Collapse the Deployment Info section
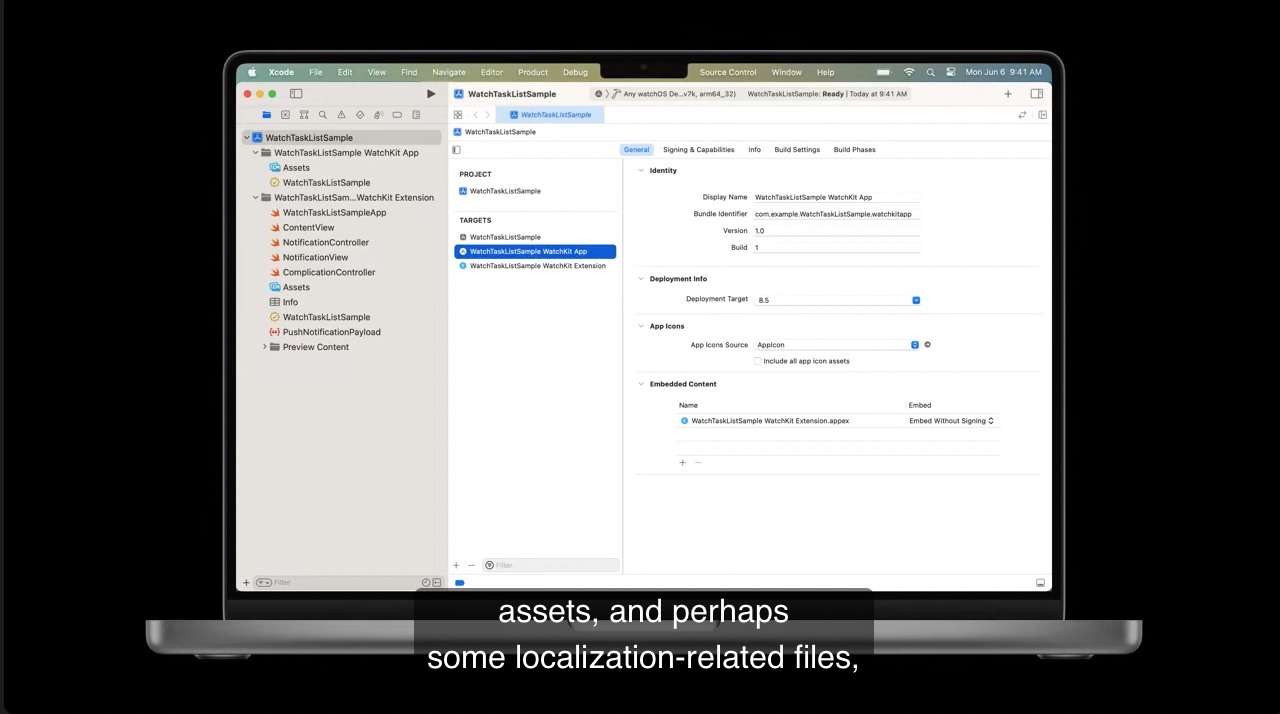1280x714 pixels. pos(641,279)
